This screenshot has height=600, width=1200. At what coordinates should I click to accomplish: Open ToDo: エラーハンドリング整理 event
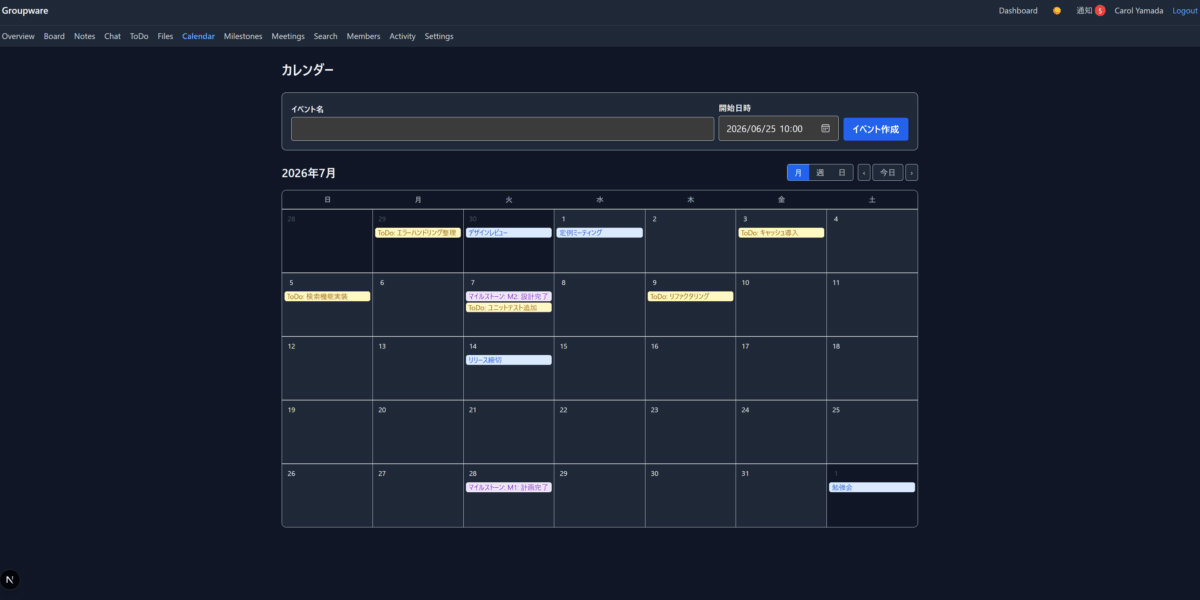coord(417,233)
